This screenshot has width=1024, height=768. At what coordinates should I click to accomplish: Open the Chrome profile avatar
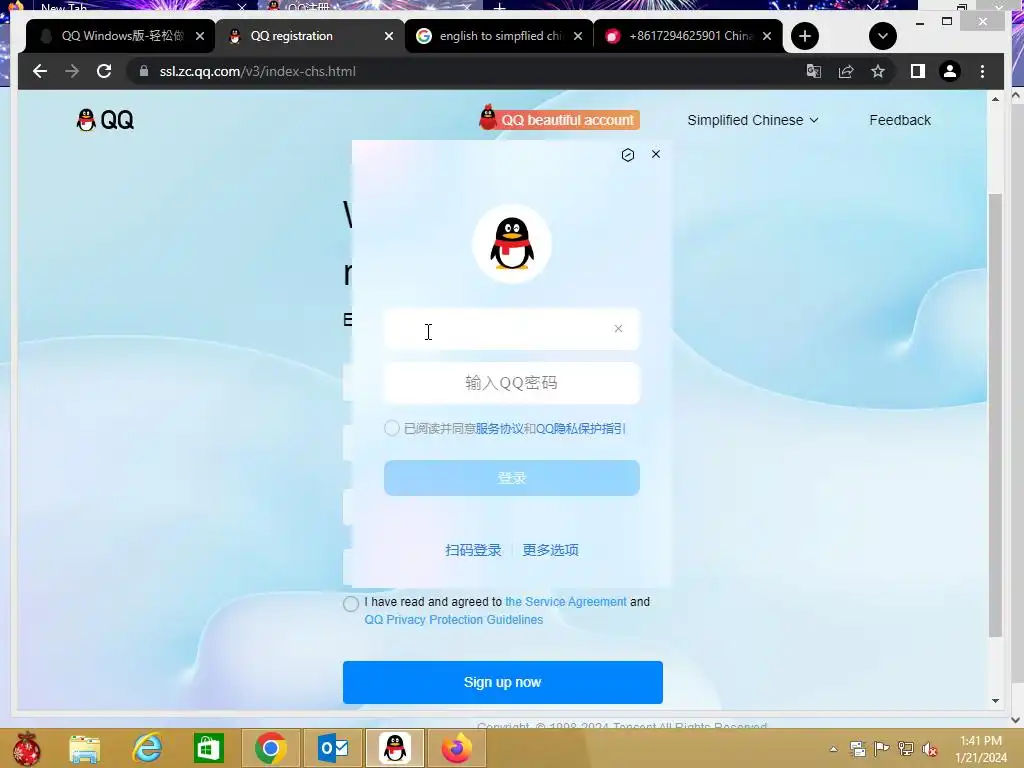point(950,71)
